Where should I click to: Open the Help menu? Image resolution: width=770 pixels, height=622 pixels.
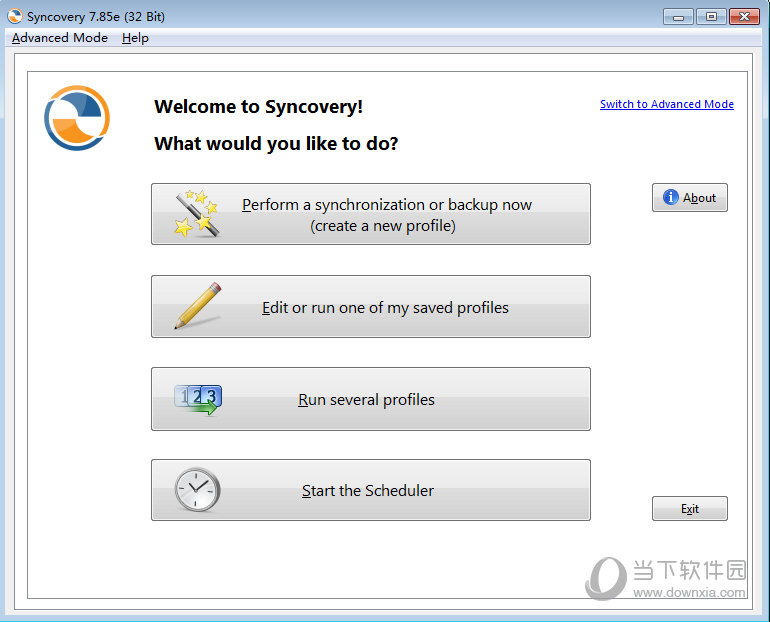pyautogui.click(x=135, y=38)
